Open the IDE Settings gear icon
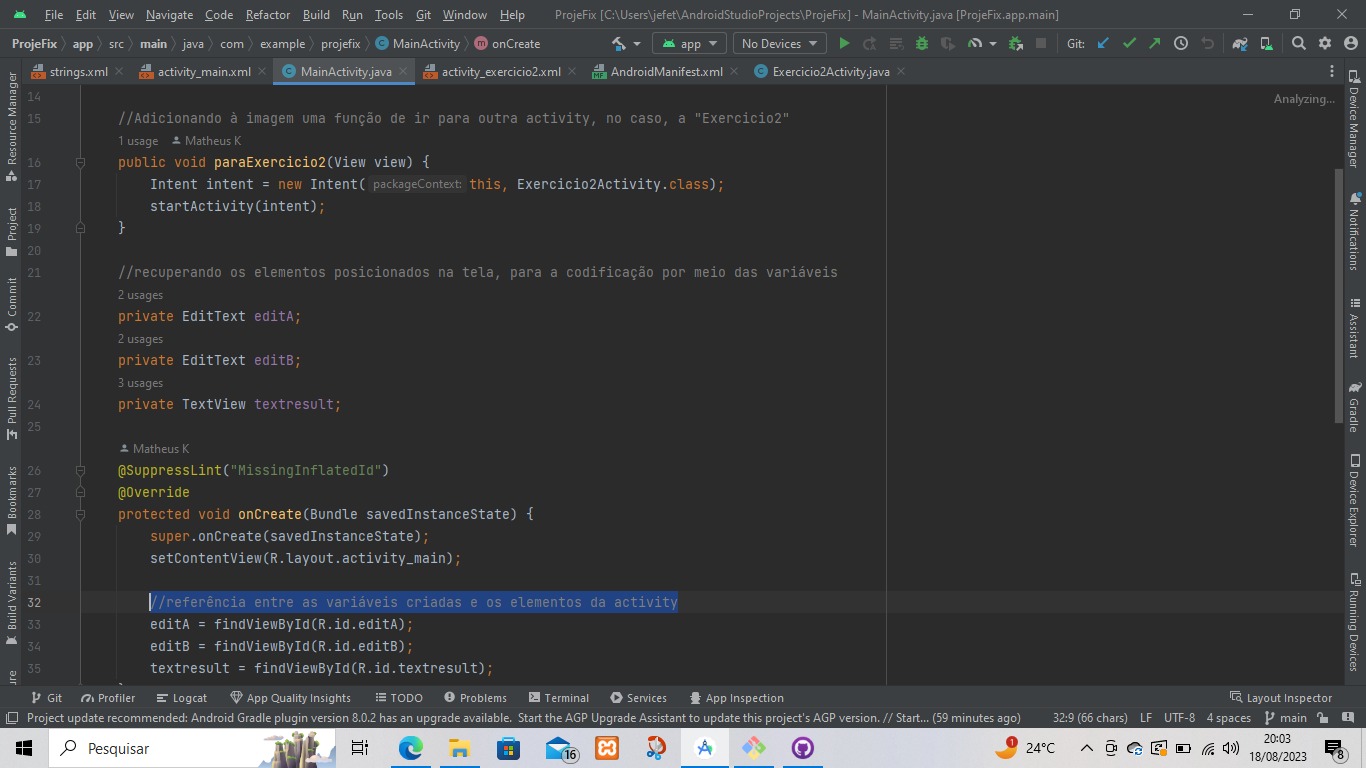1366x768 pixels. 1325,44
